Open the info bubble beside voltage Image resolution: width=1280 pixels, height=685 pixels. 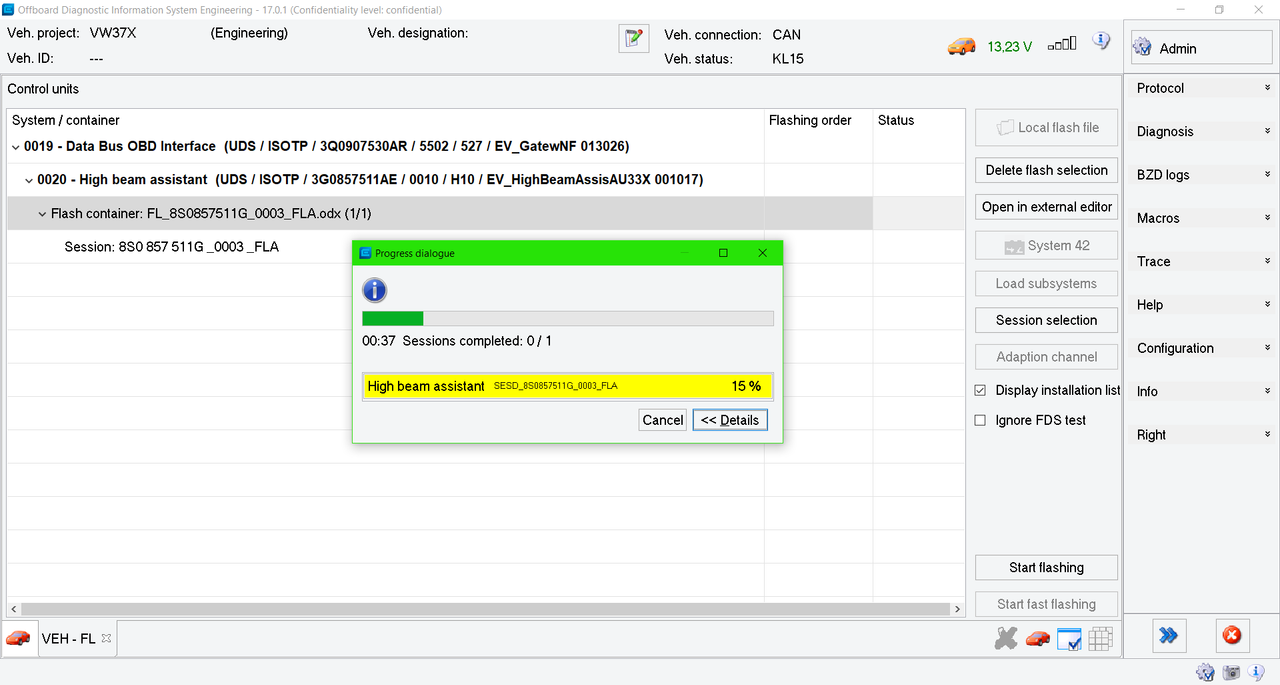pyautogui.click(x=1101, y=41)
